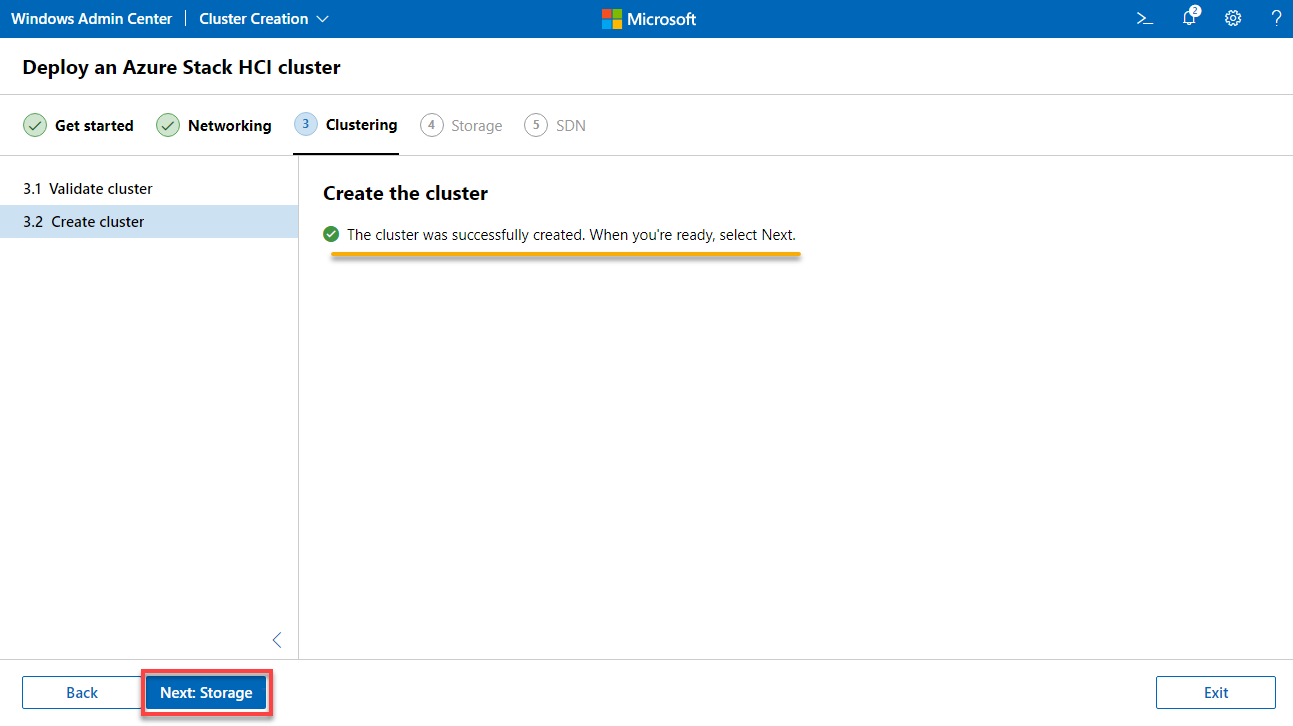The image size is (1293, 726).
Task: Click the Get started checkmark icon
Action: coord(35,125)
